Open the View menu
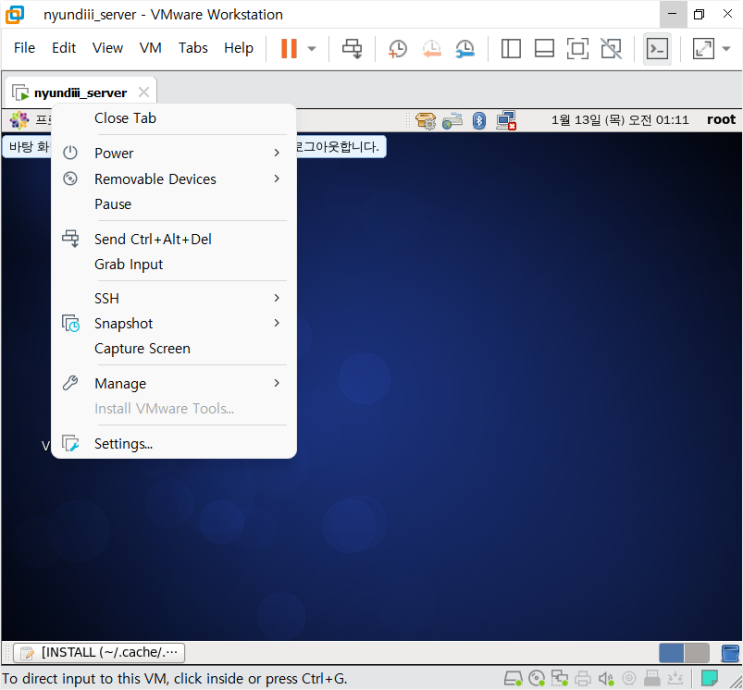This screenshot has height=690, width=743. click(108, 48)
